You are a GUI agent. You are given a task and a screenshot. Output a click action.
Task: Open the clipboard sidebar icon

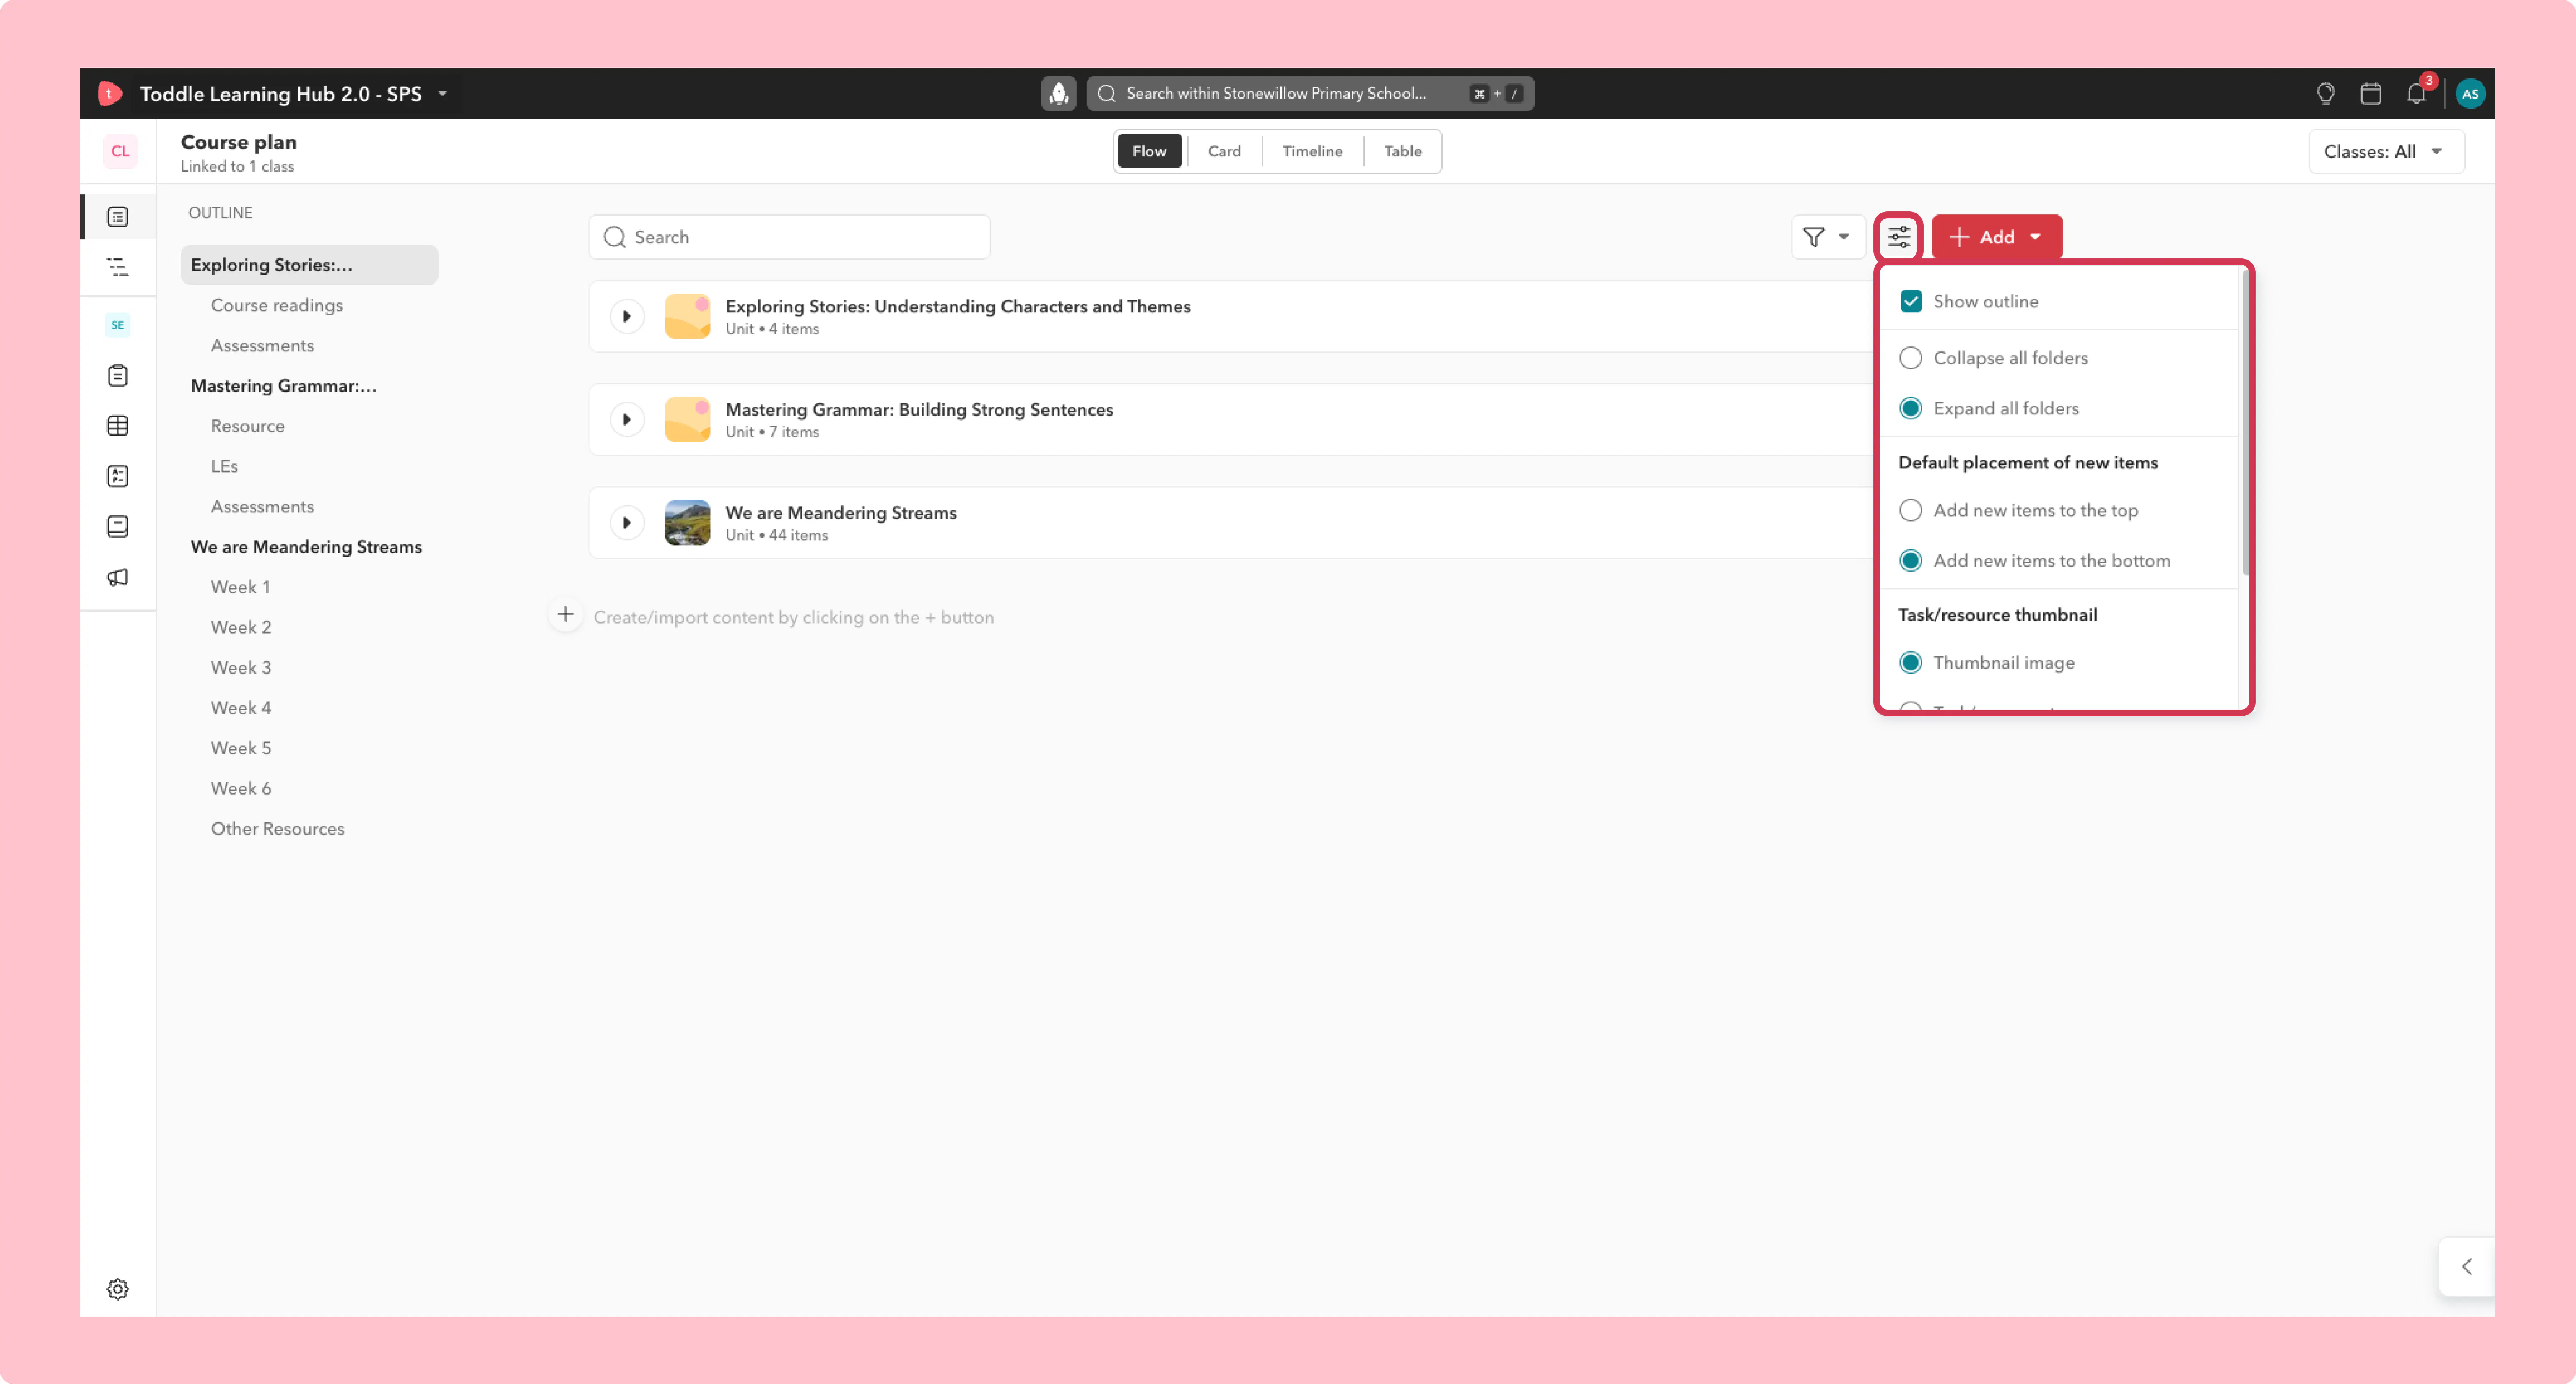[x=118, y=376]
